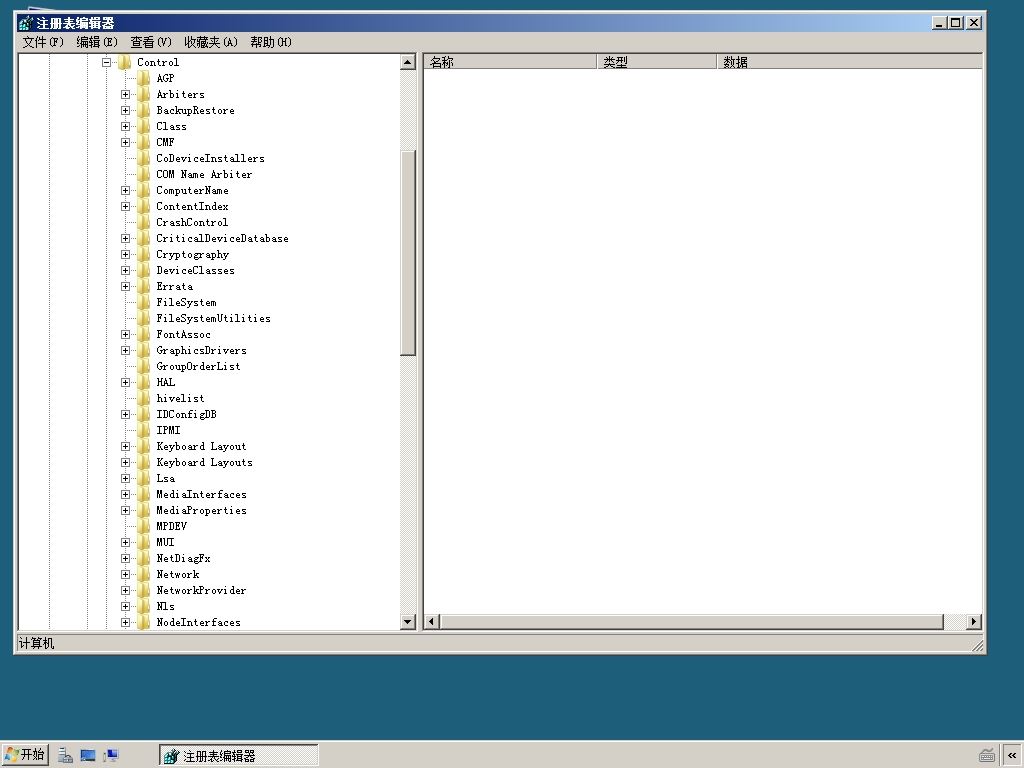Click the right pane horizontal scrollbar thumb
This screenshot has height=768, width=1024.
coord(692,622)
